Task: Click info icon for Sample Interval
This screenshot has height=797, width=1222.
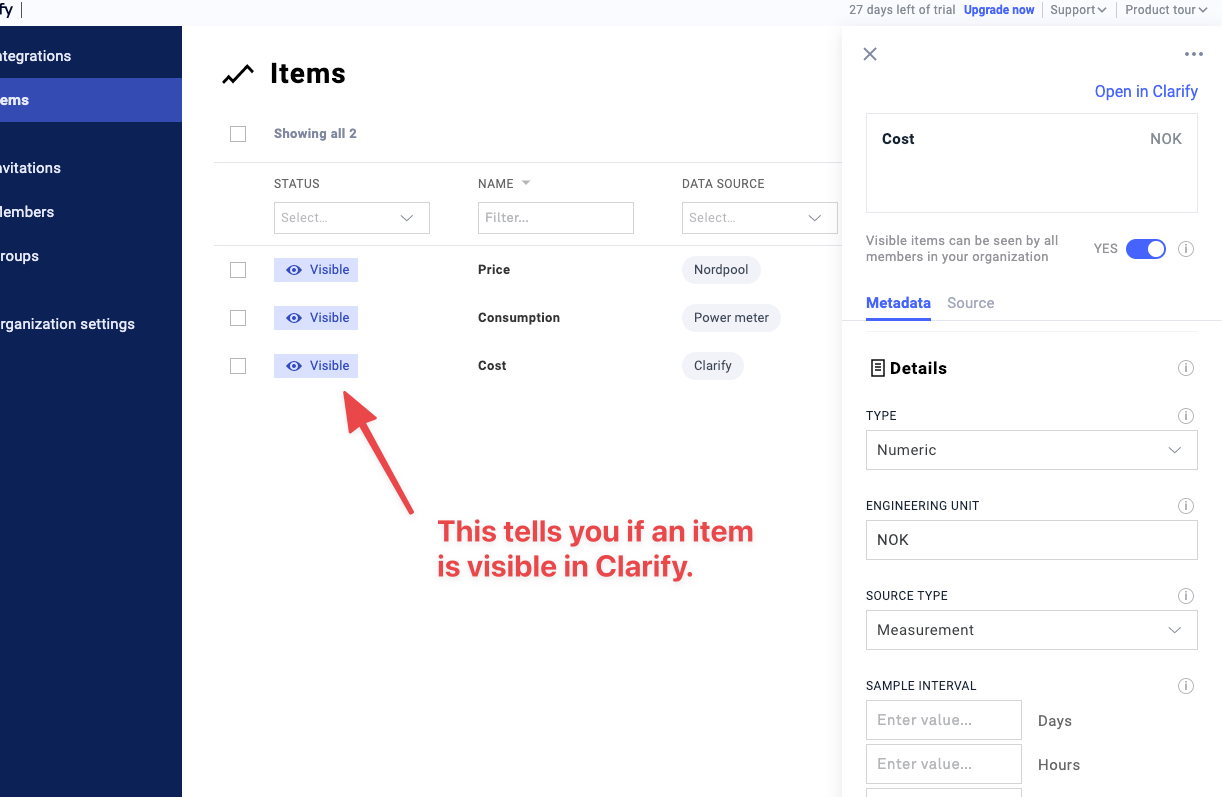Action: 1186,686
